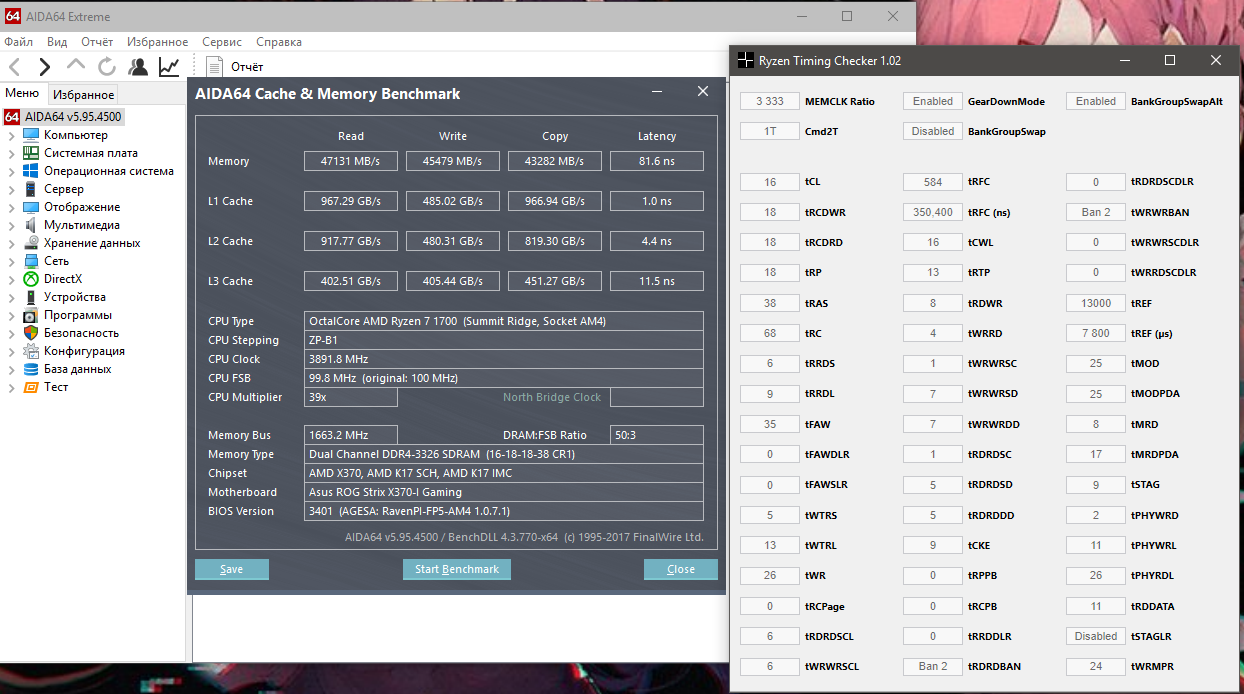Expand the Операционная система tree node
The width and height of the screenshot is (1244, 694).
(11, 171)
